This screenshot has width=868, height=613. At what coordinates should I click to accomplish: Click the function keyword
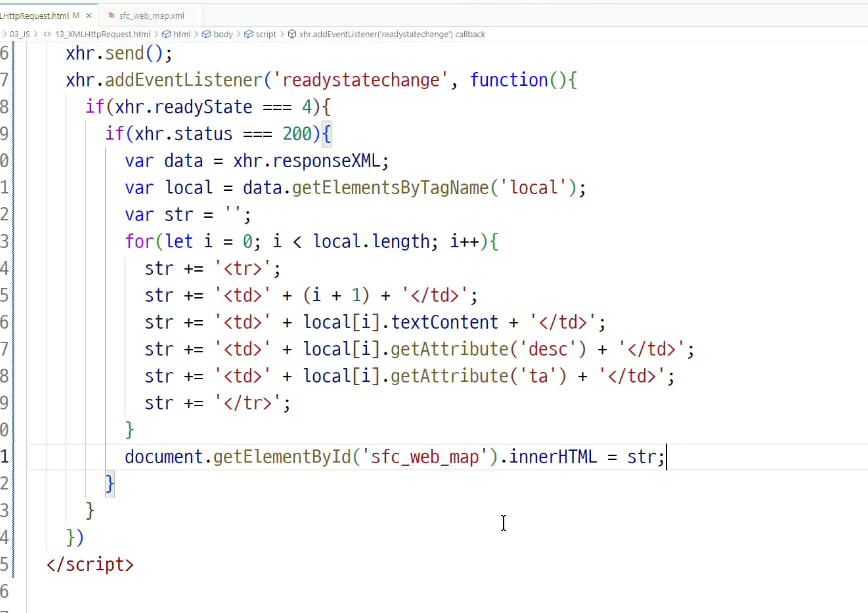509,80
